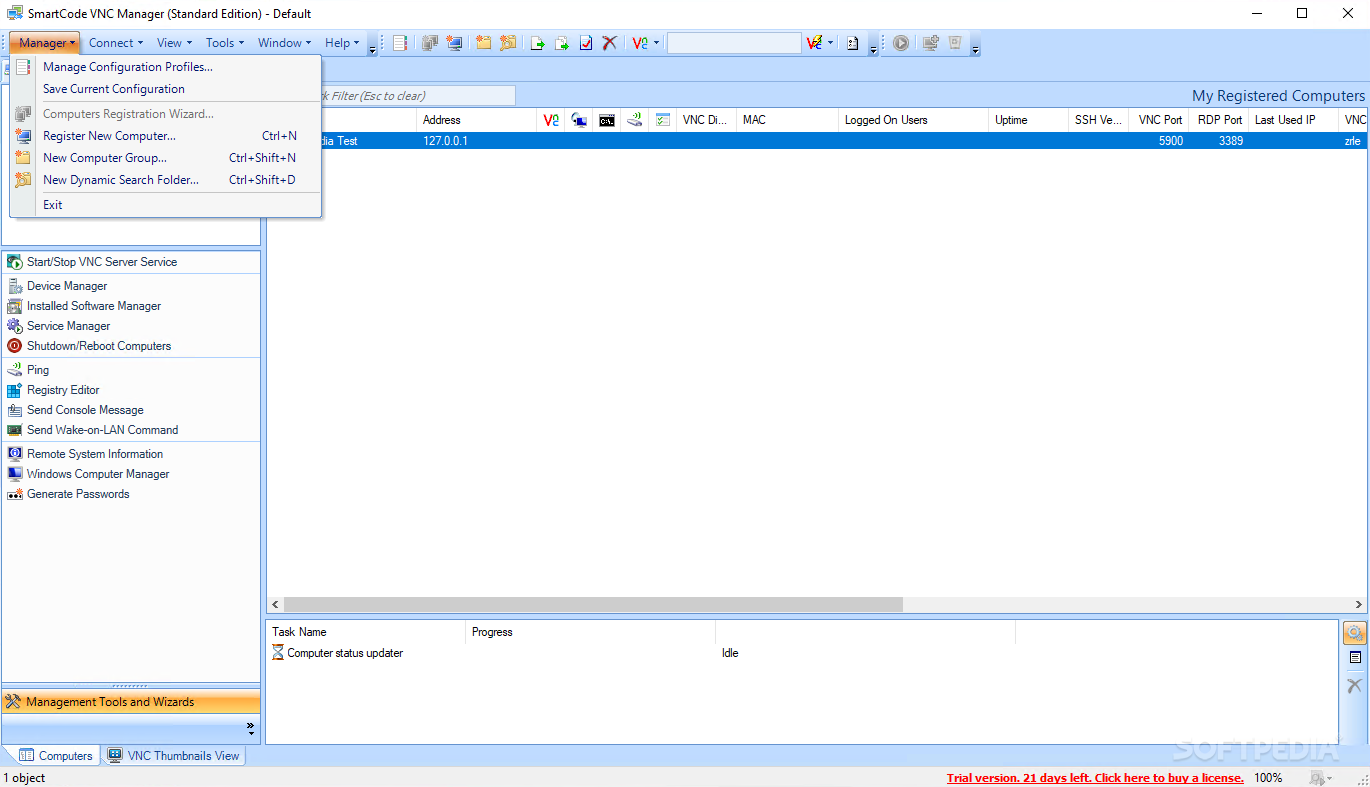Click grey play button toolbar icon
This screenshot has width=1370, height=787.
coord(901,43)
